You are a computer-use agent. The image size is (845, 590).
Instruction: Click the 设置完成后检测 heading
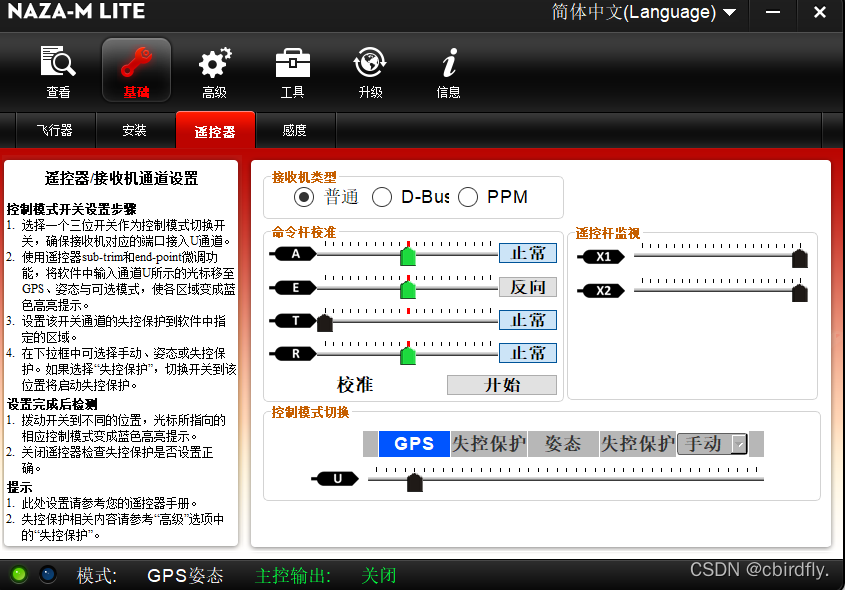(52, 404)
